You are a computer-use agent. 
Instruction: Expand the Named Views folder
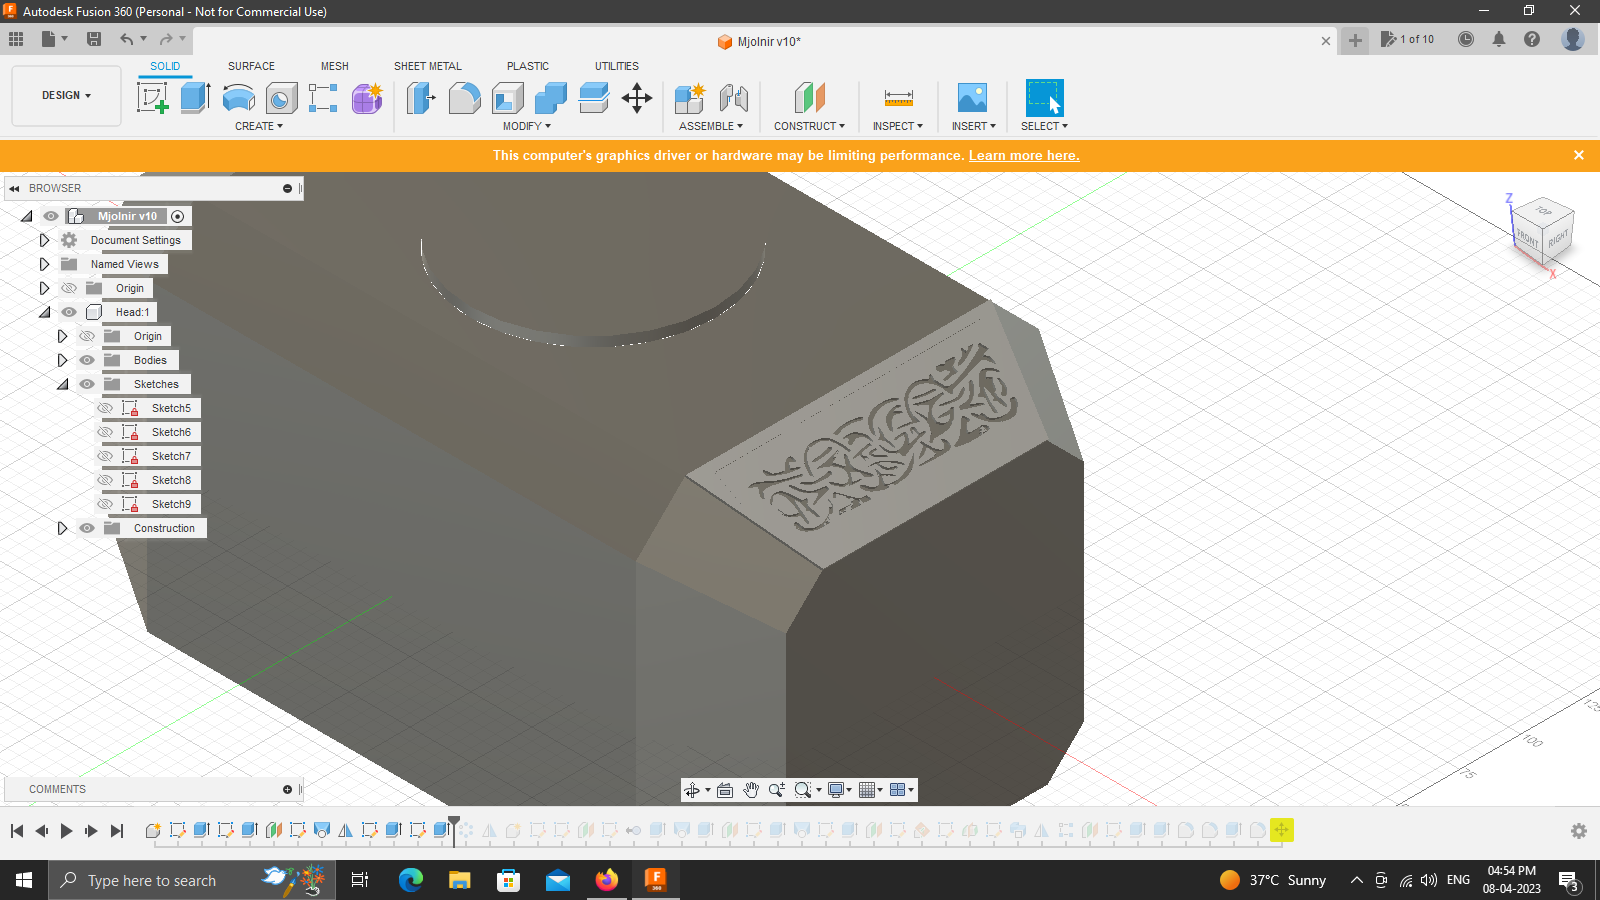click(x=44, y=263)
